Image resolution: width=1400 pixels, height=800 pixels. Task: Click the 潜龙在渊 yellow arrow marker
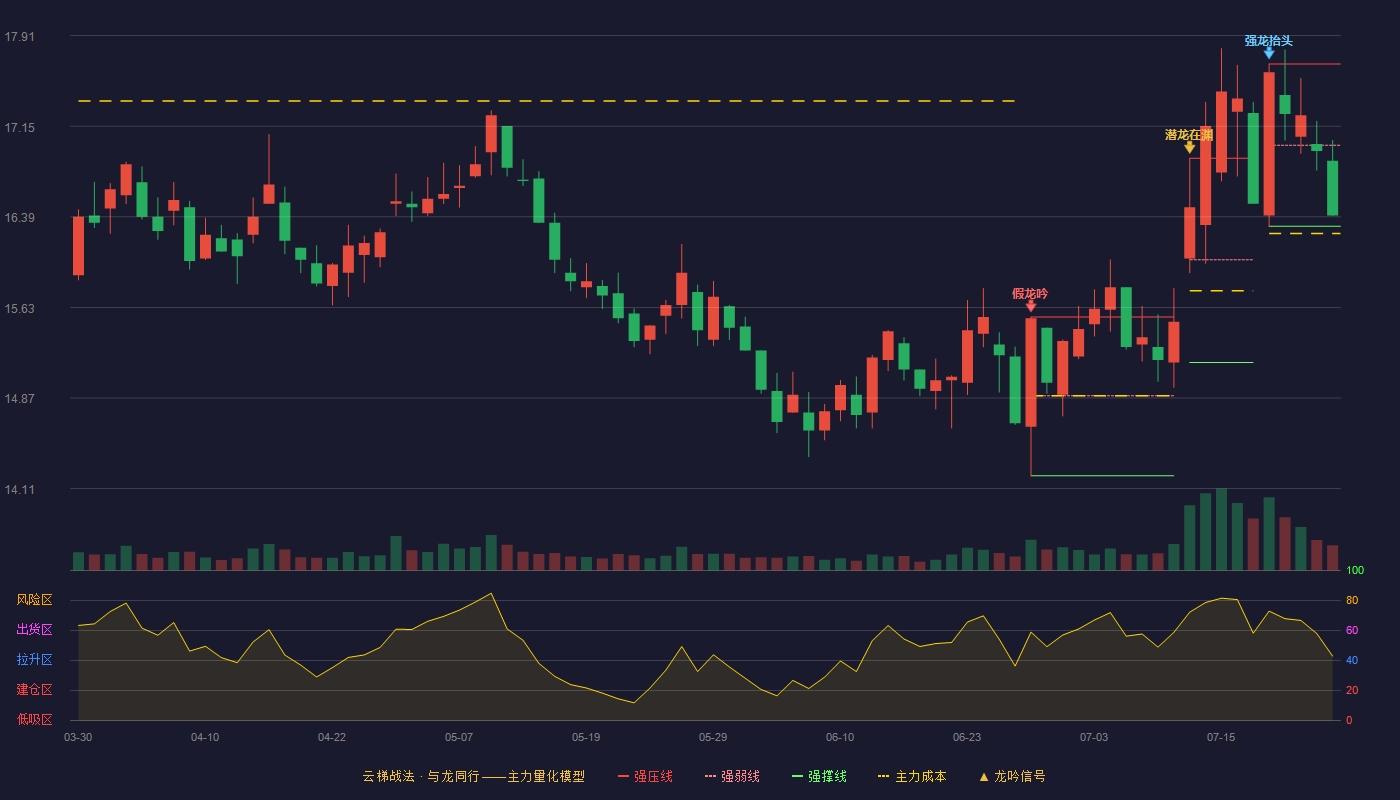tap(1190, 147)
